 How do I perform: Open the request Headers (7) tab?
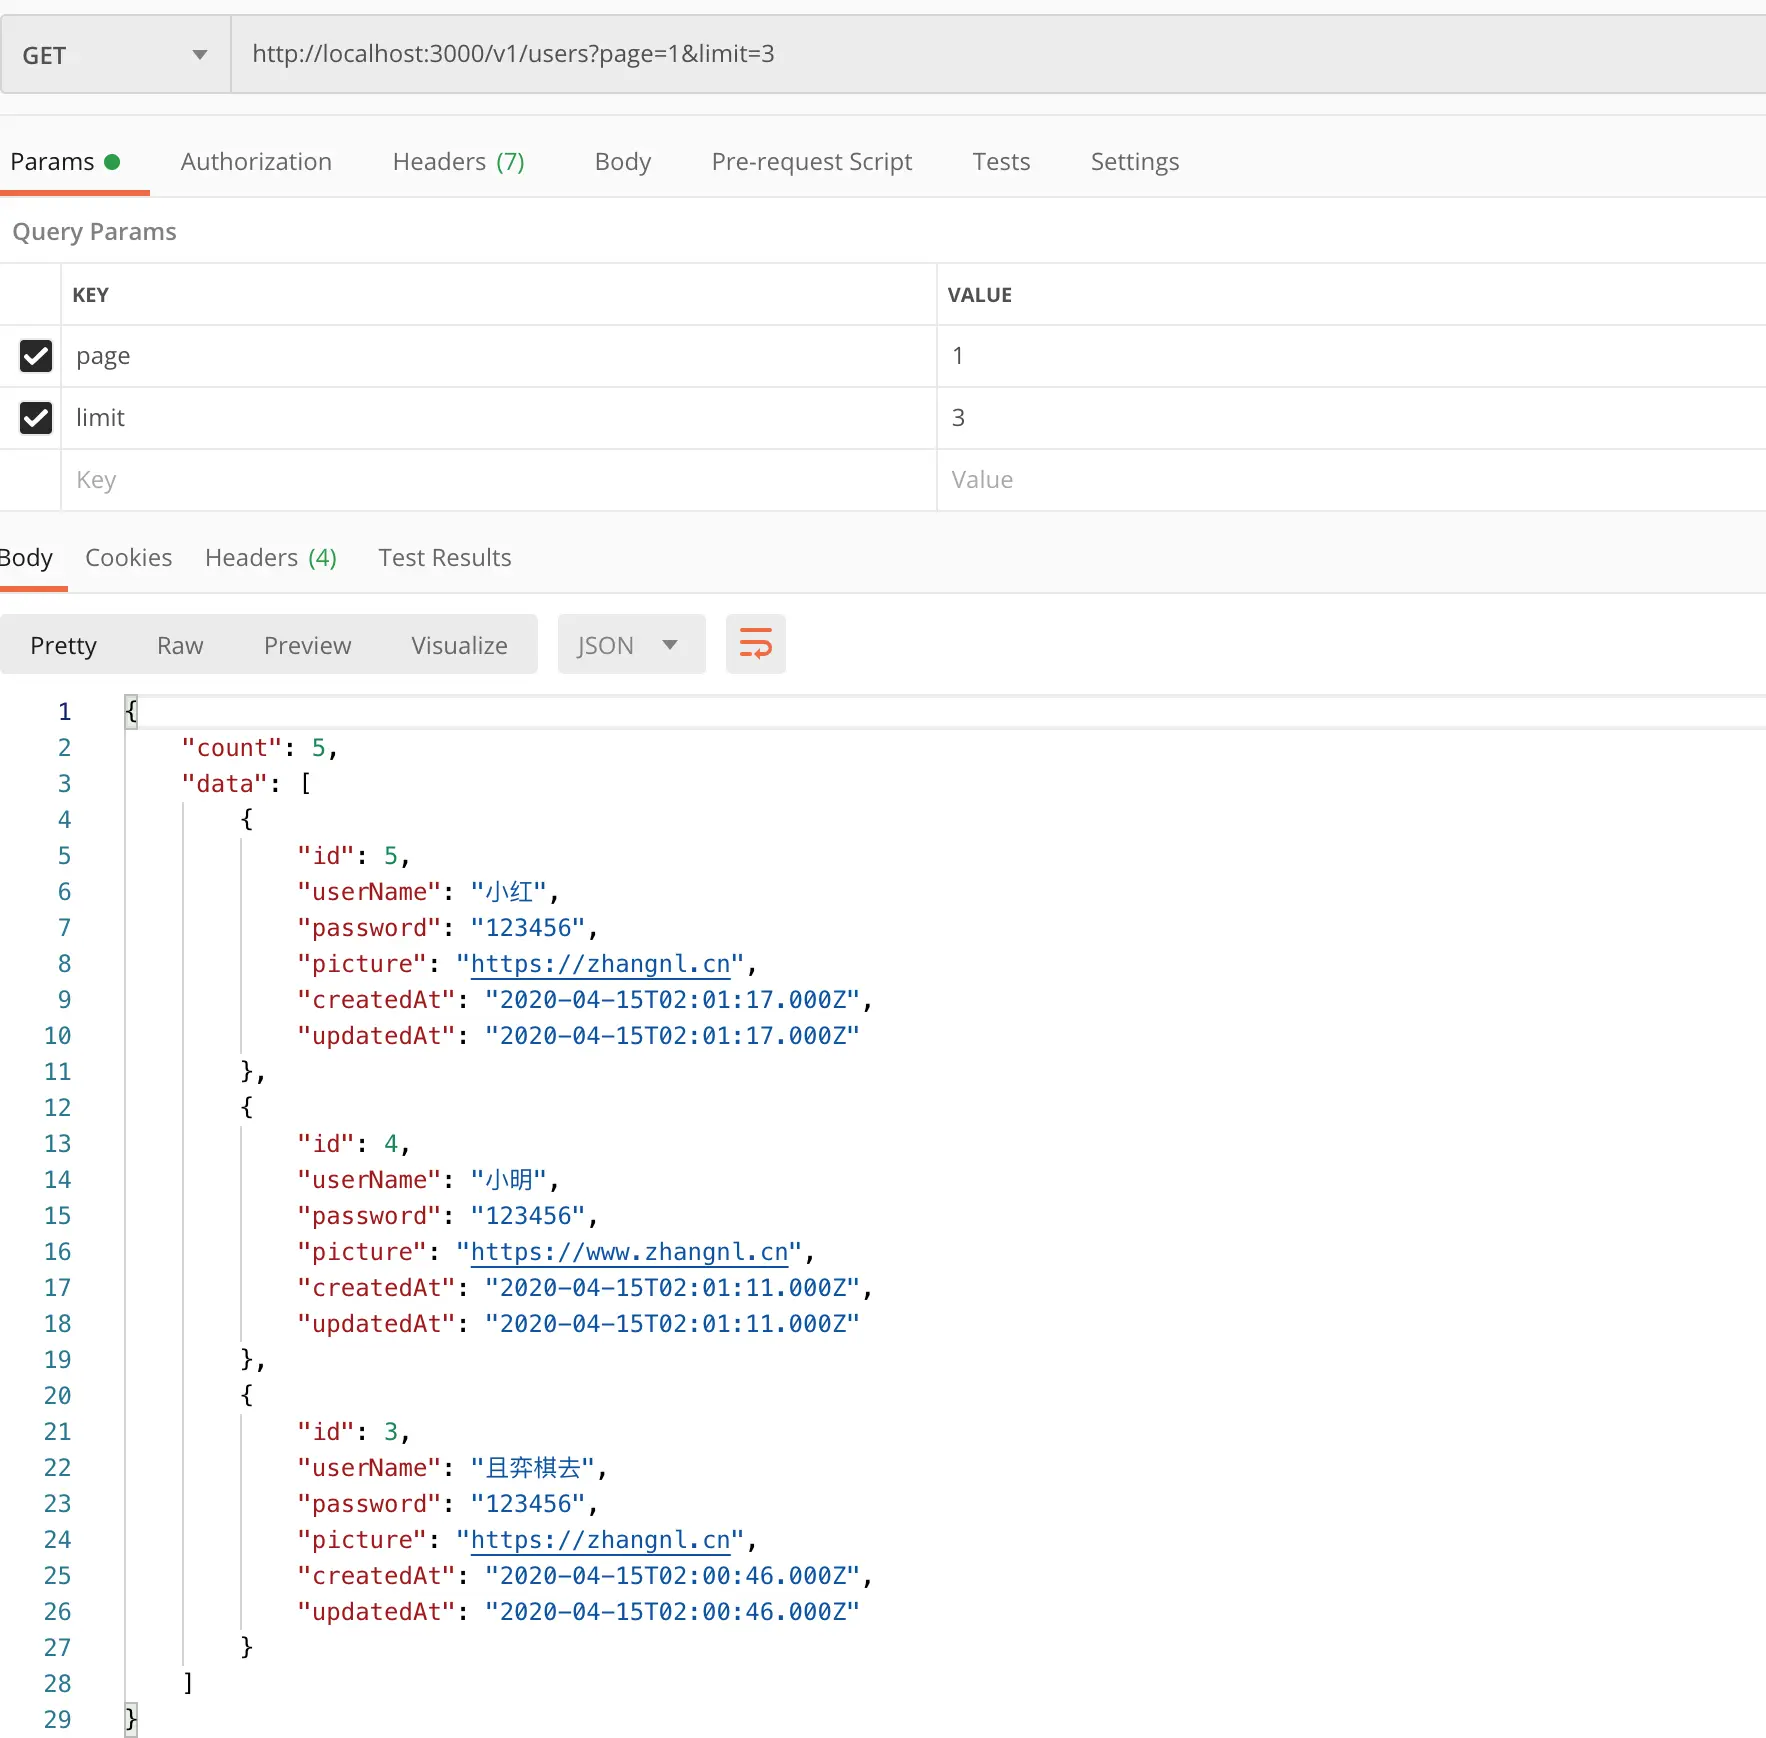click(459, 162)
